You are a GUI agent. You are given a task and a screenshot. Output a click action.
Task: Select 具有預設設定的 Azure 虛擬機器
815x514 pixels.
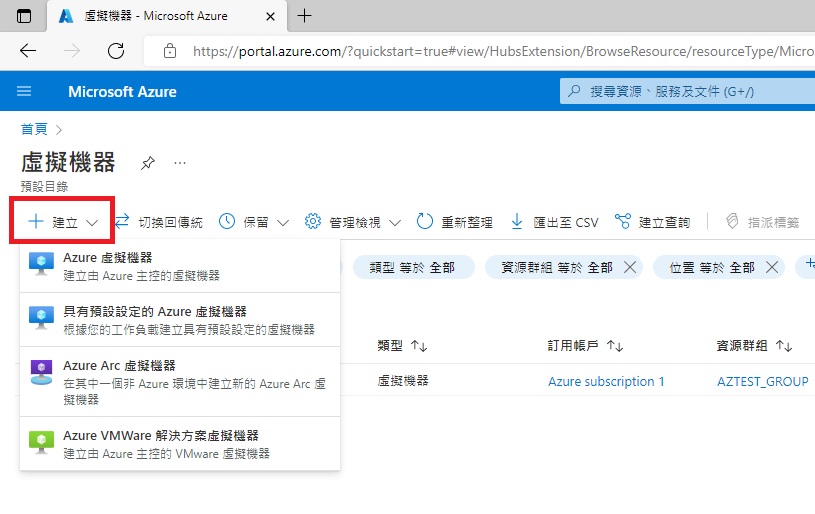pos(180,320)
